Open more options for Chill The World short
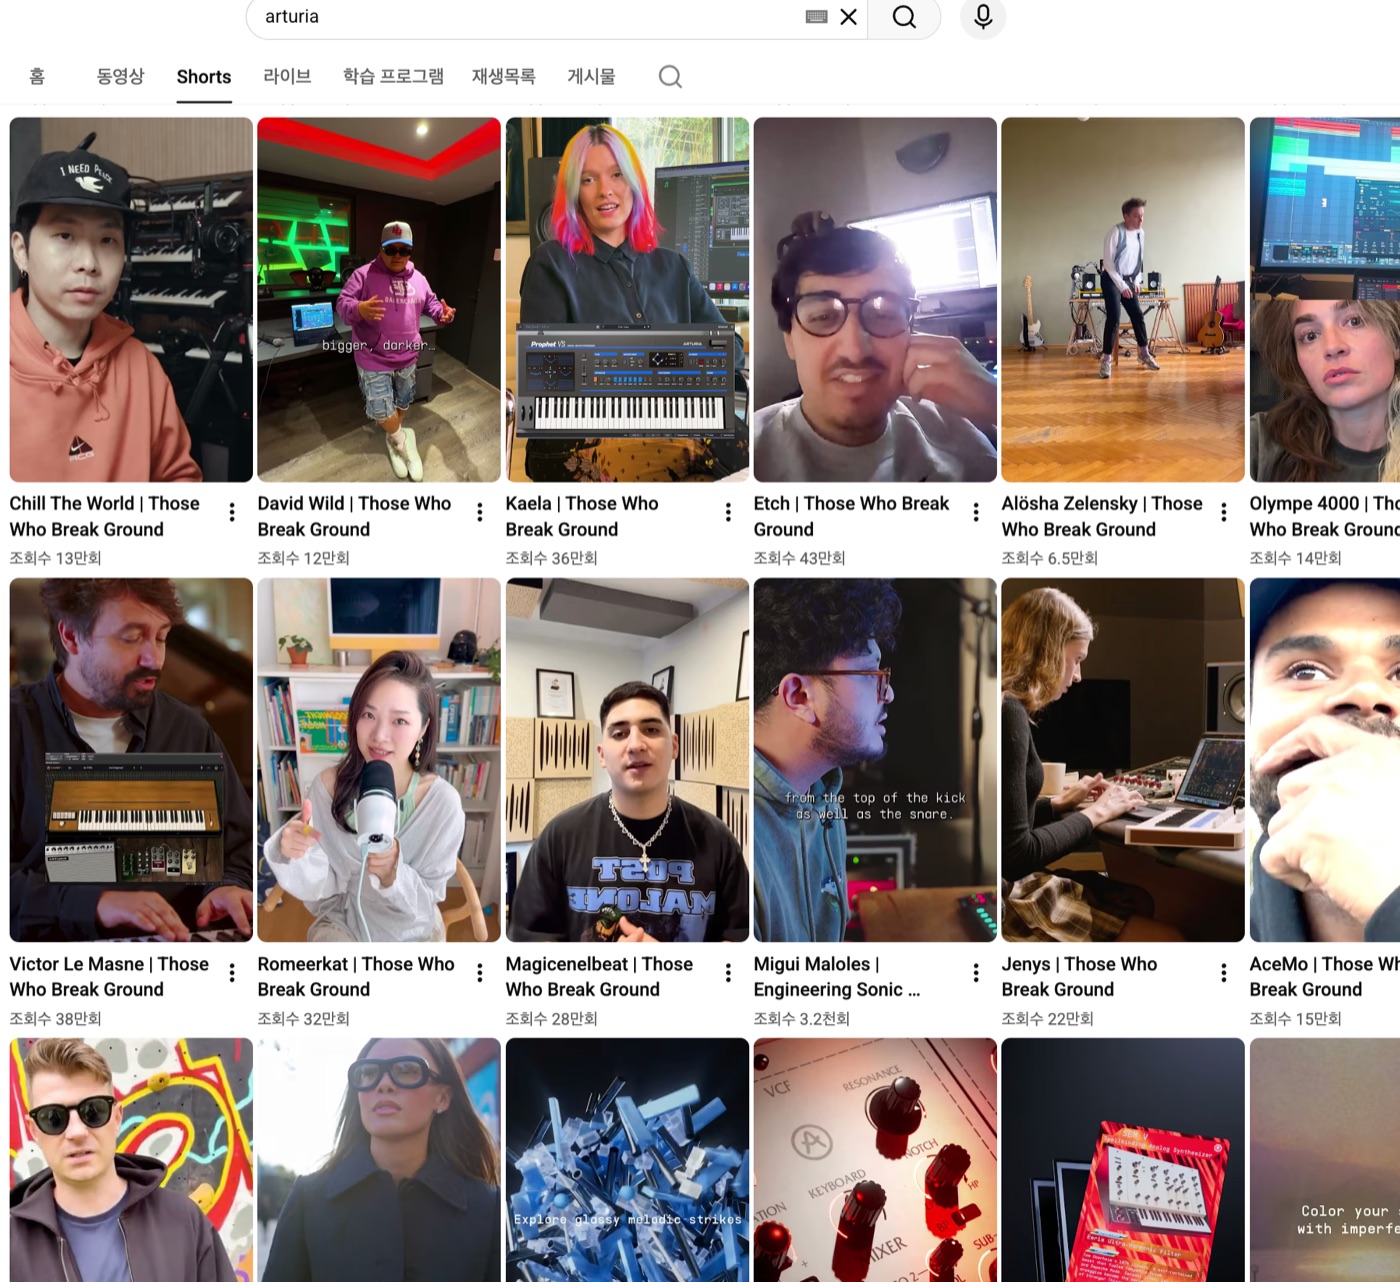This screenshot has width=1400, height=1282. [x=232, y=512]
